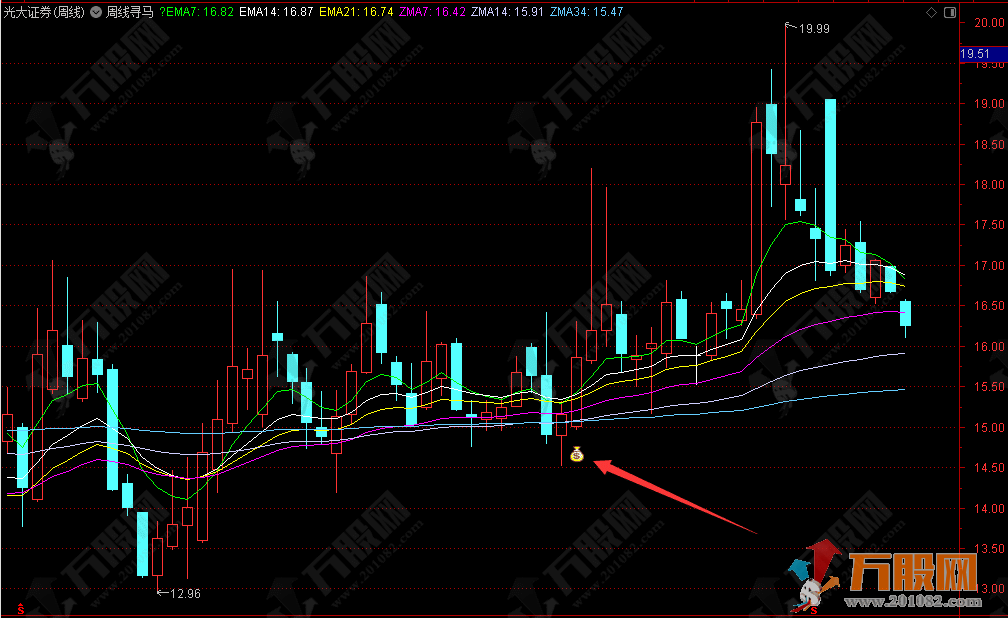
Task: Click the 16.50 price axis label
Action: (x=989, y=306)
